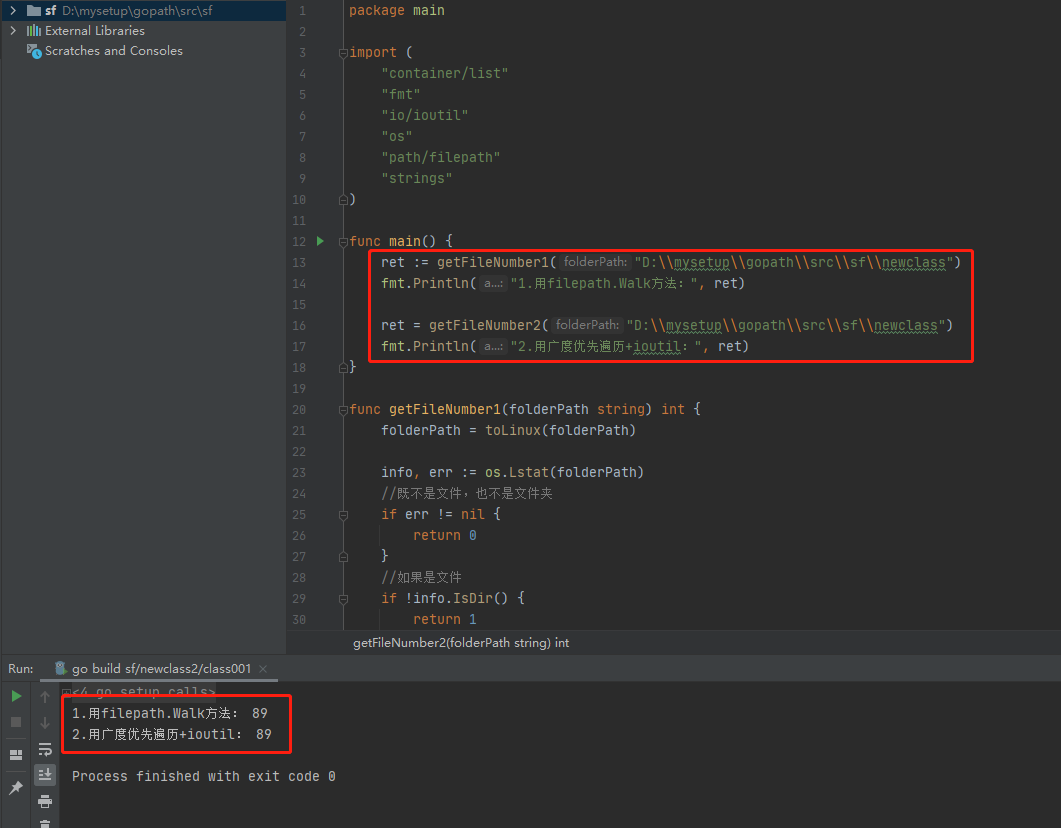Click 'return 1' statement

(445, 619)
